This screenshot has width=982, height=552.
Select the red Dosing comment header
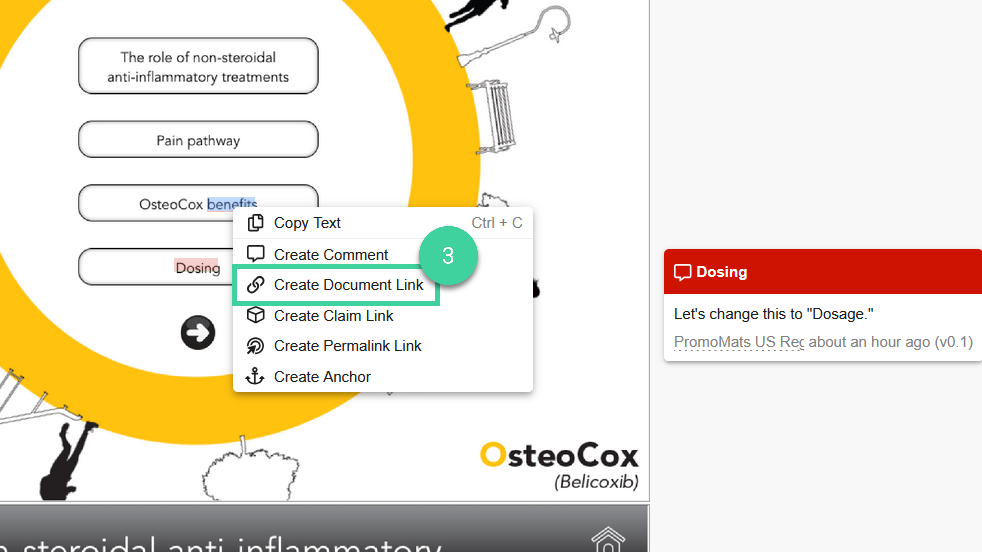point(823,271)
